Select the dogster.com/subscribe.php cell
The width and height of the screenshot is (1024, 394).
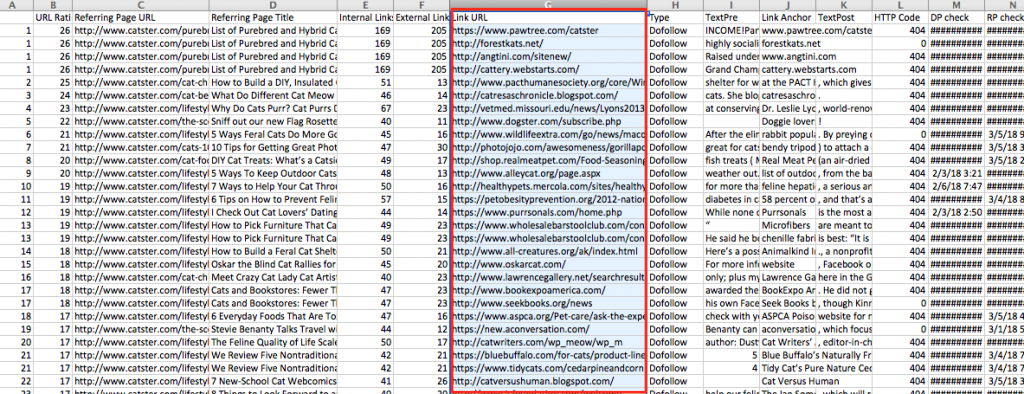point(548,122)
